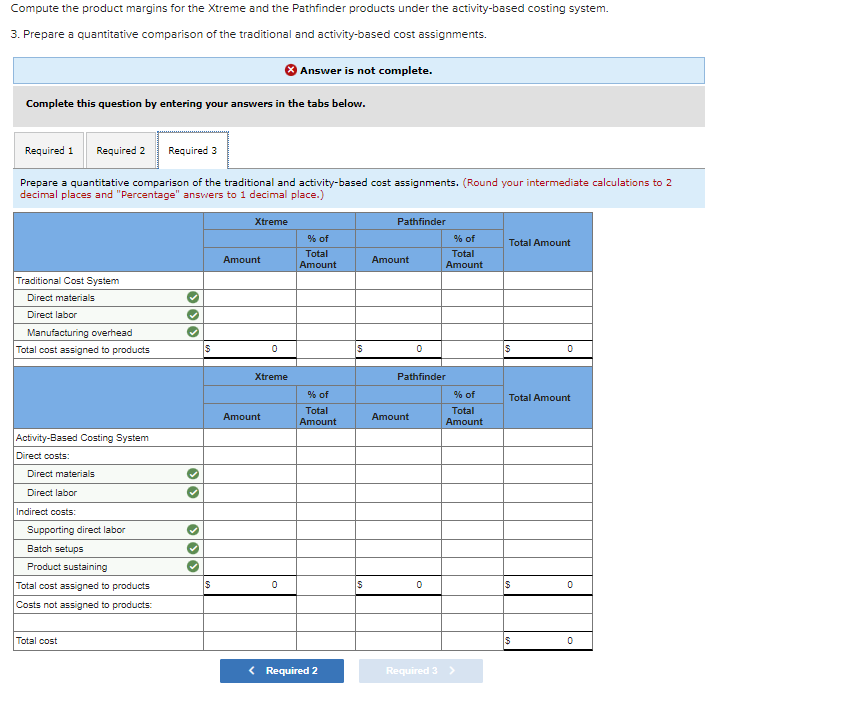Click the disabled Required 3 next button

421,671
